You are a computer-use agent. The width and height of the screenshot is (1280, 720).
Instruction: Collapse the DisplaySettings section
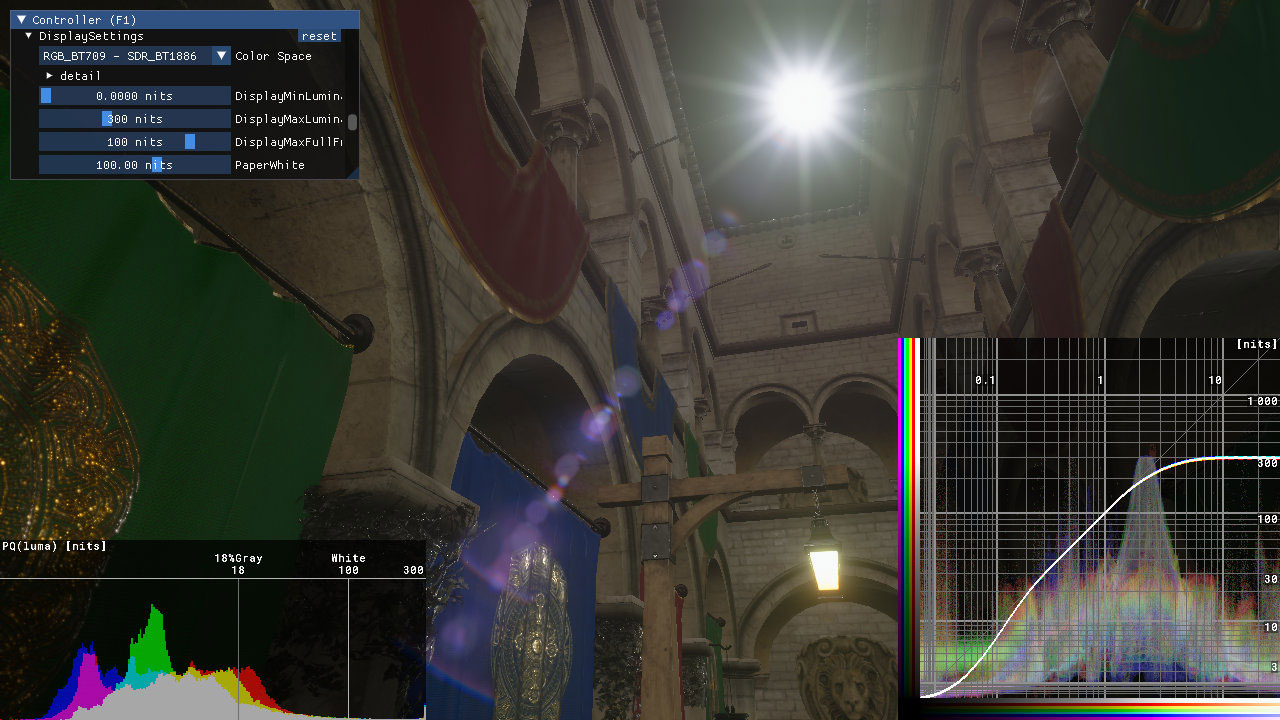point(29,36)
